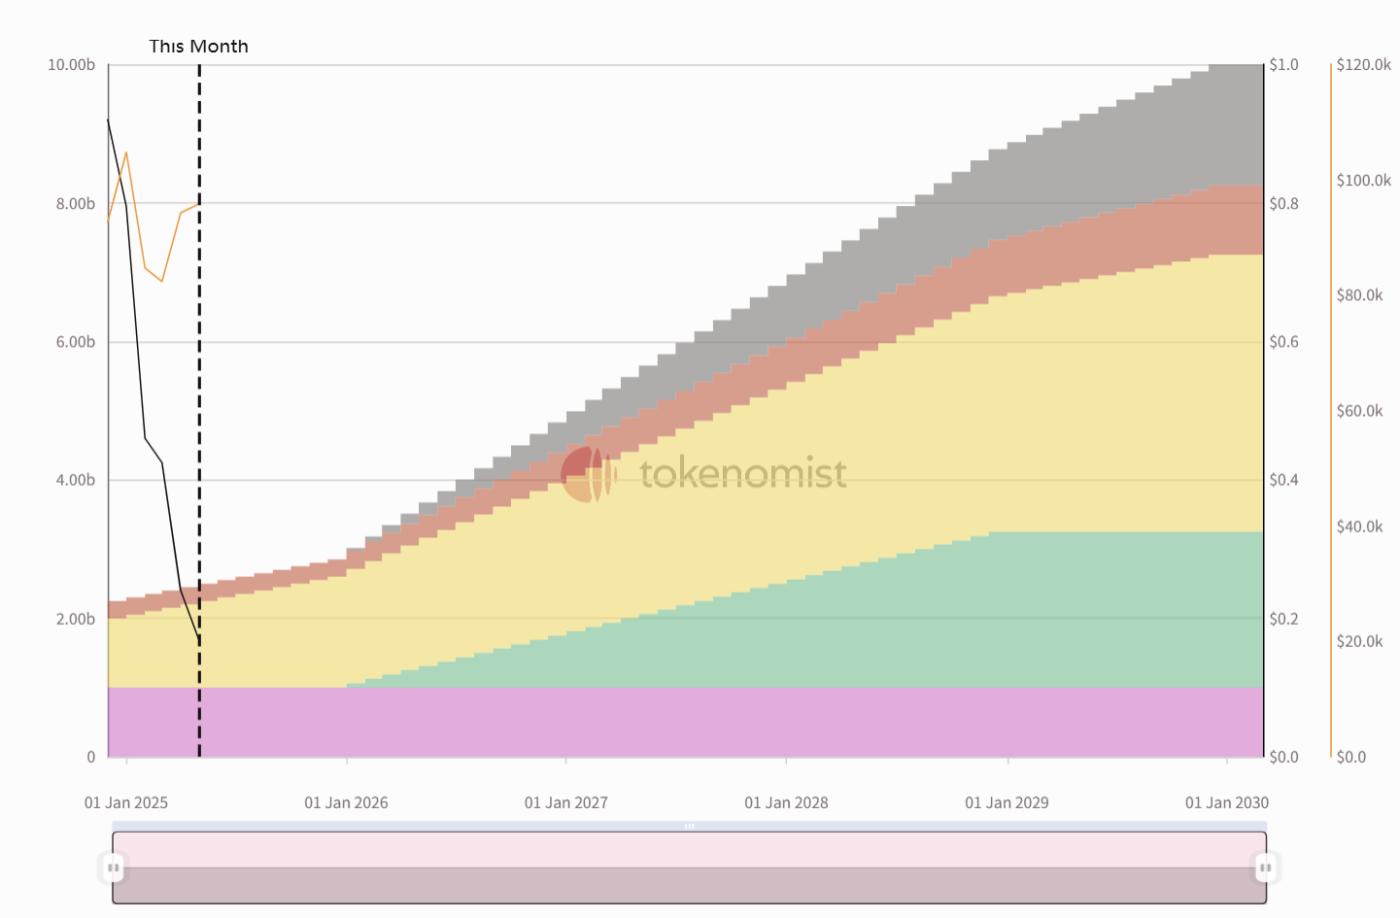The width and height of the screenshot is (1400, 918).
Task: Click the 'This Month' label
Action: coord(198,46)
